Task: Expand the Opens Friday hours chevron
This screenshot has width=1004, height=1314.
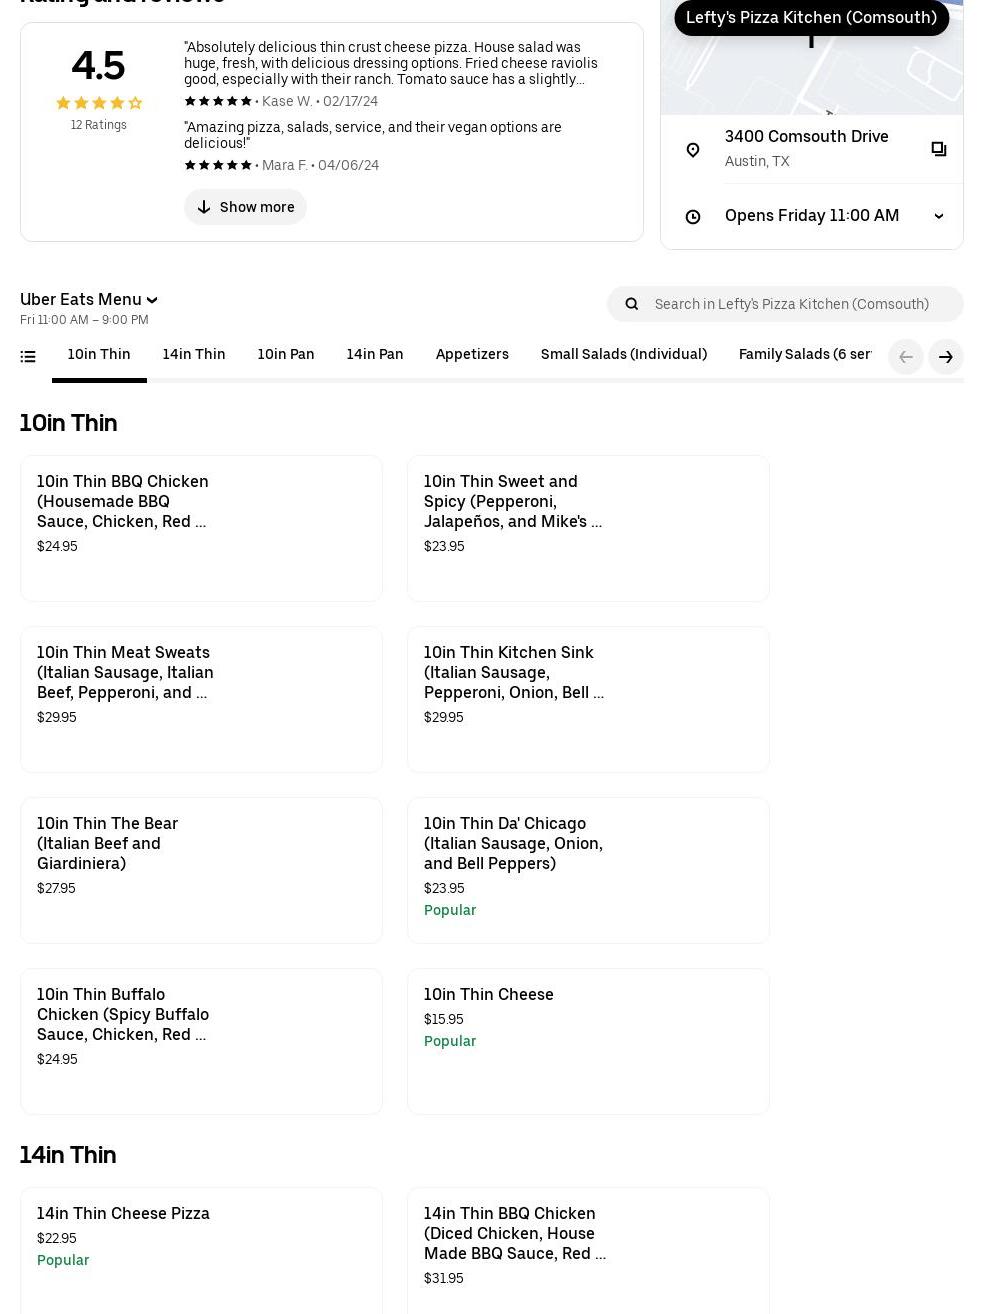Action: click(938, 216)
